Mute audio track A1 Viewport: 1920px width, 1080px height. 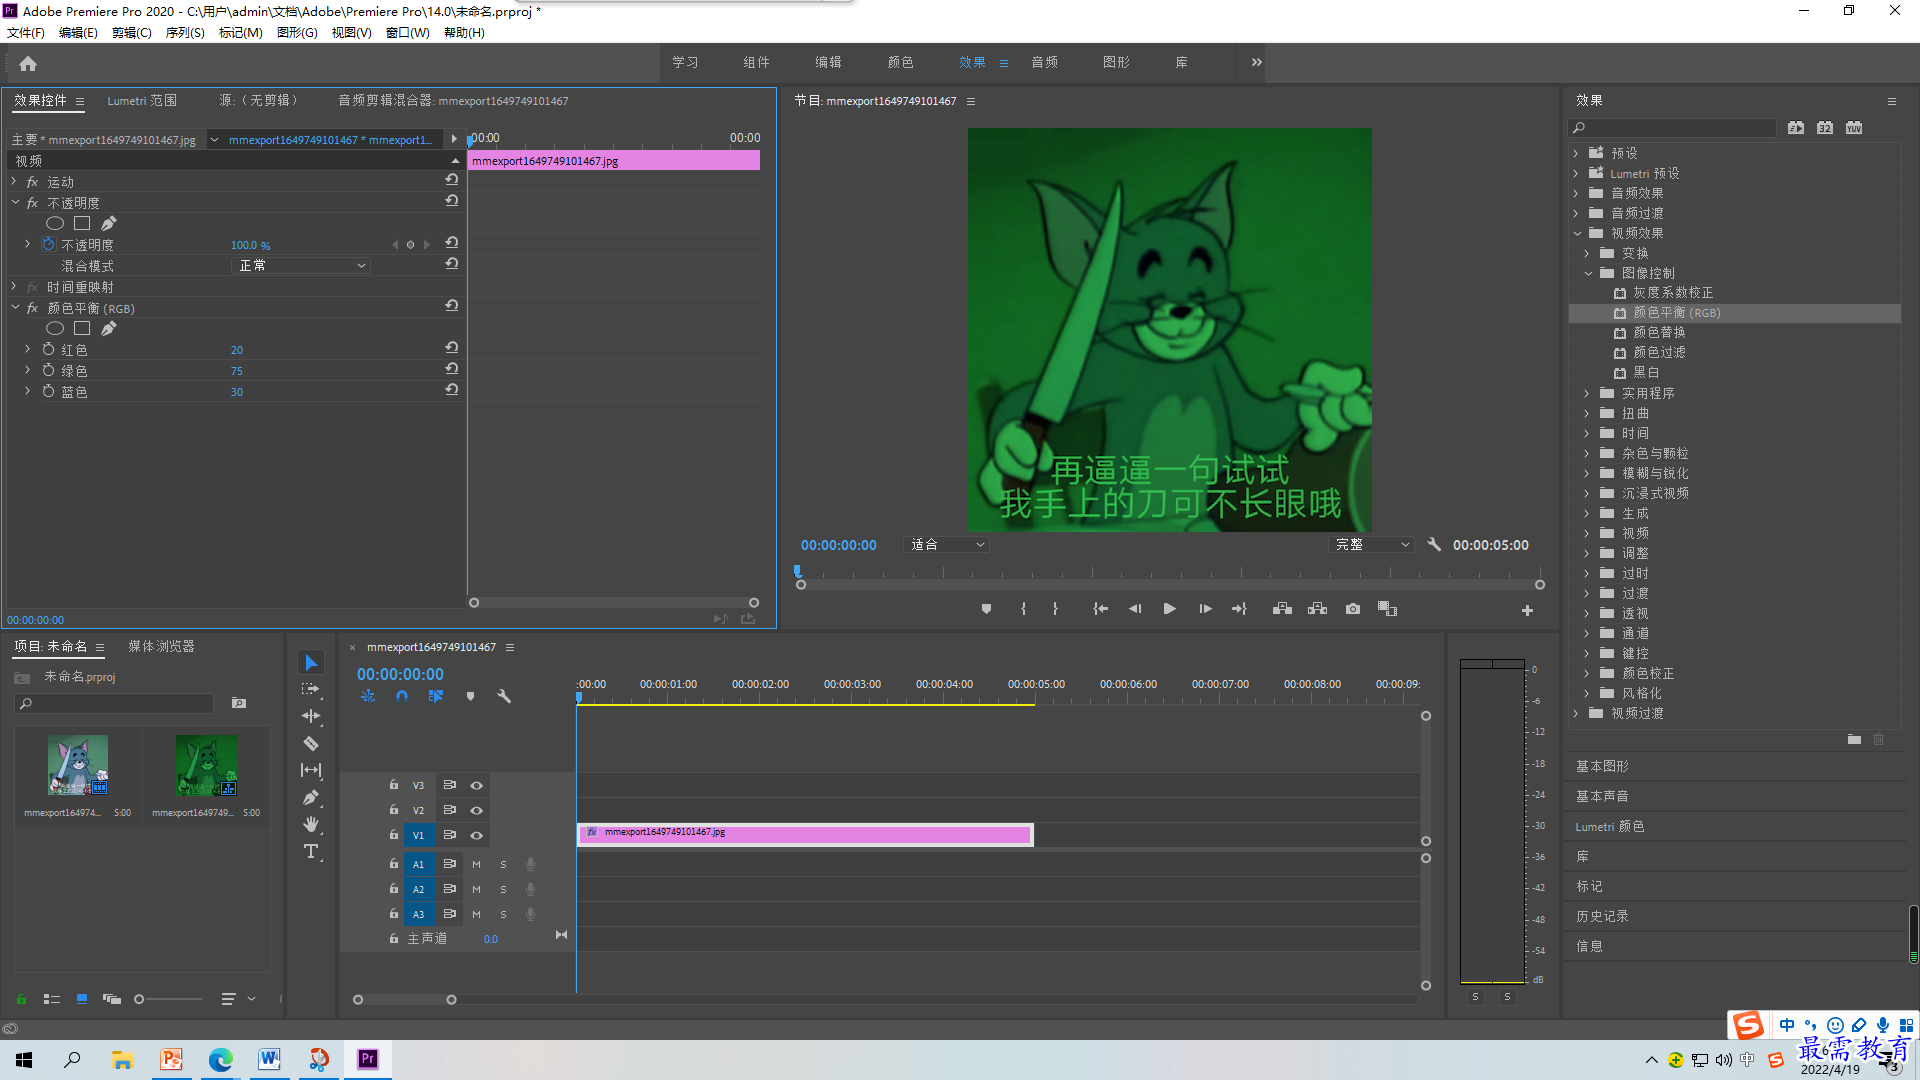coord(476,865)
